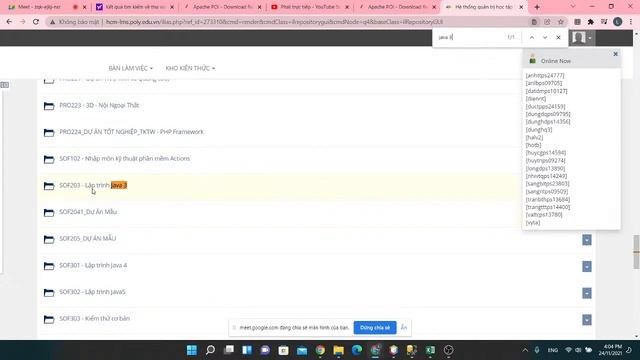Screen dimensions: 640x360
Task: Select the Hệ thống quản trị học tập tab
Action: pos(484,7)
